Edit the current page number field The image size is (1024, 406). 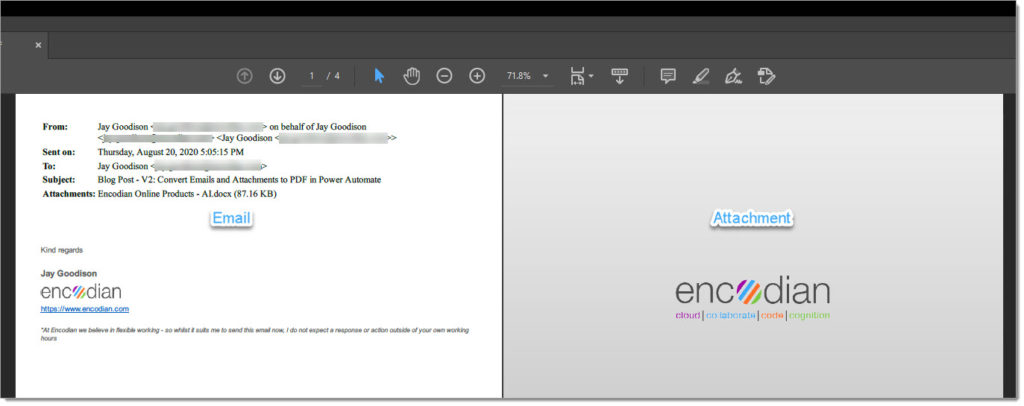[x=312, y=76]
